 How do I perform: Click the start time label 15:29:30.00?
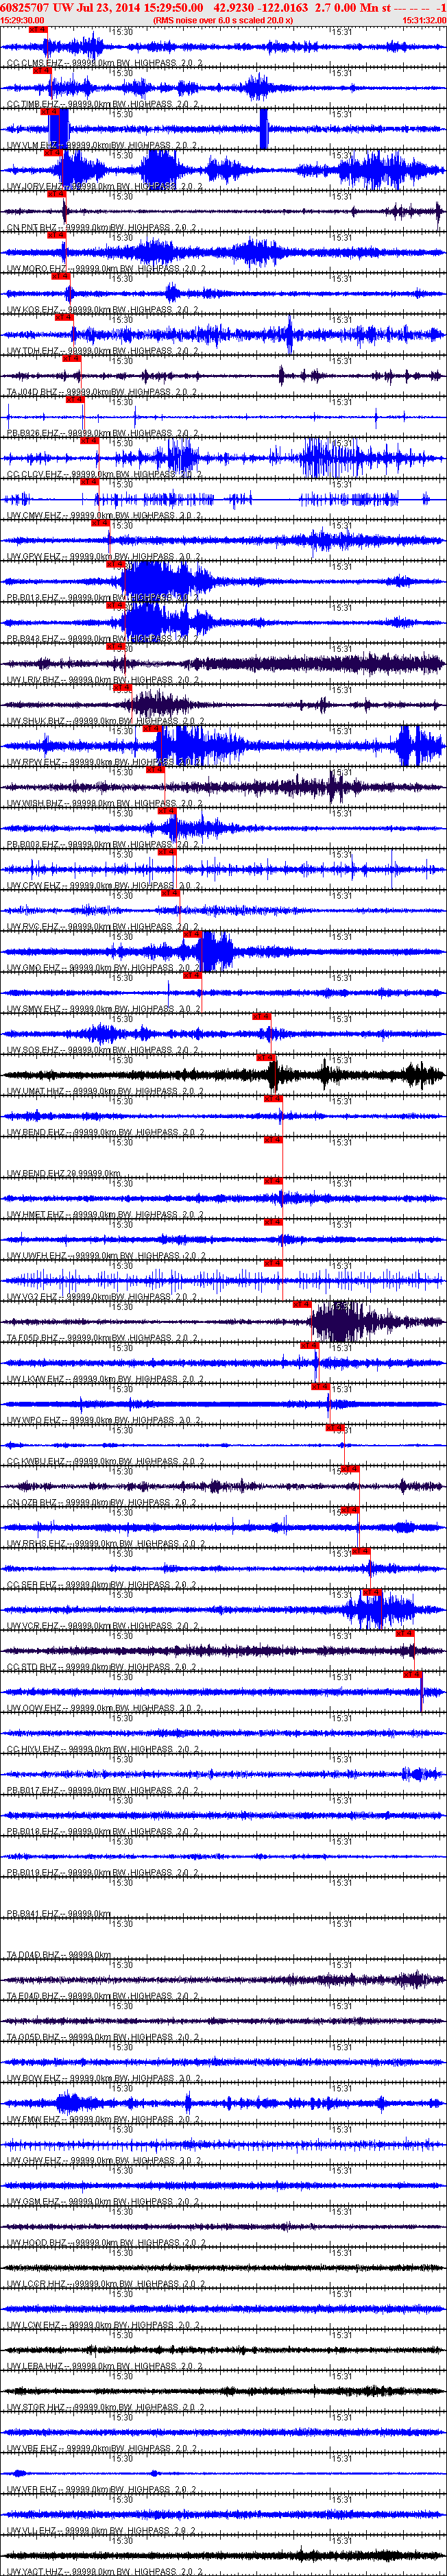pyautogui.click(x=22, y=20)
